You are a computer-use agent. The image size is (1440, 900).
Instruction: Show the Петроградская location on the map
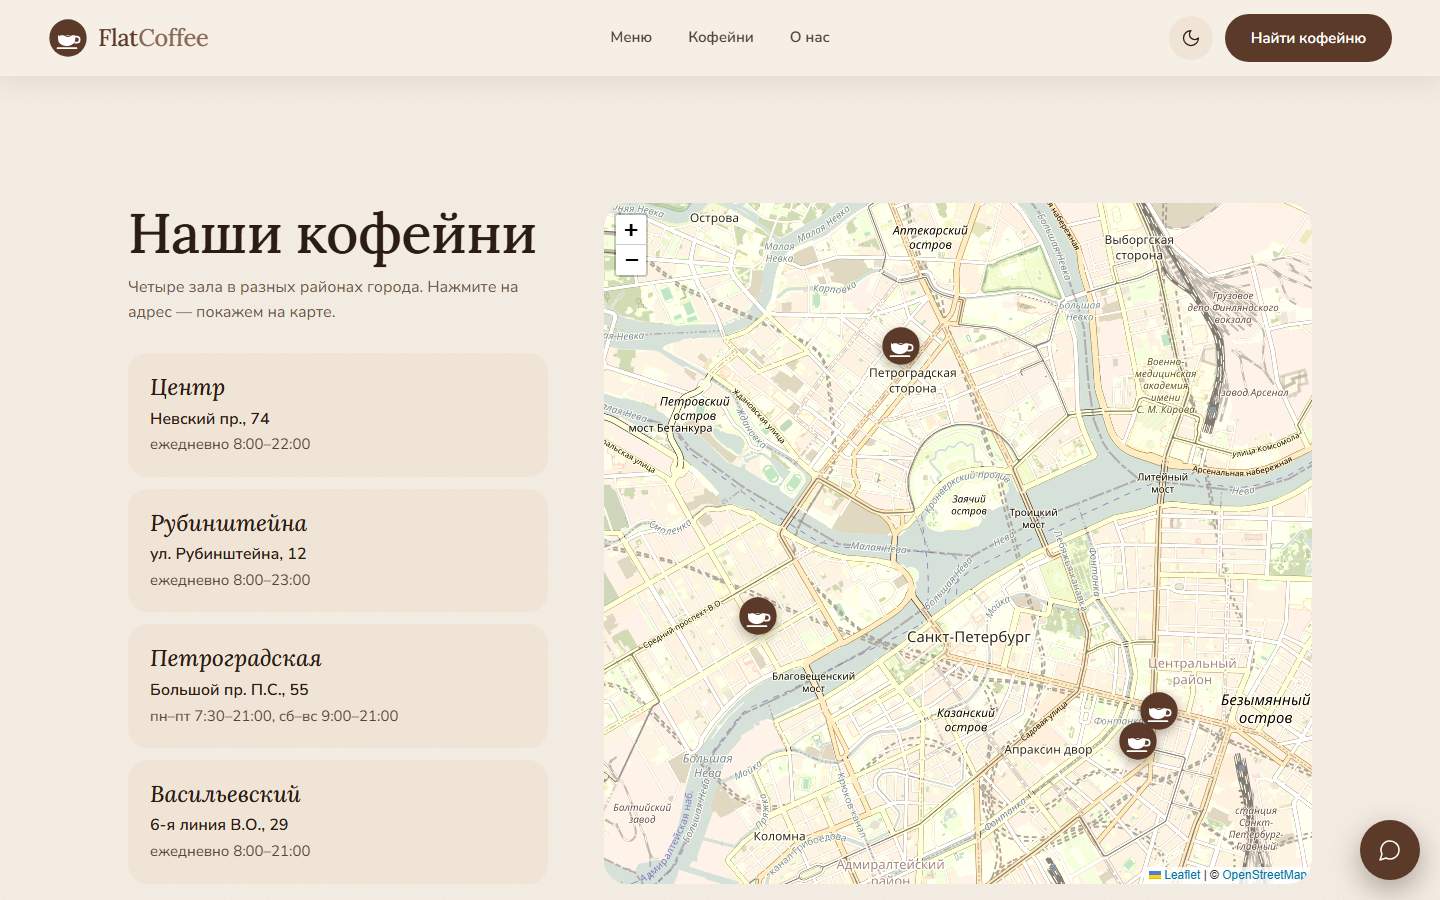click(338, 686)
